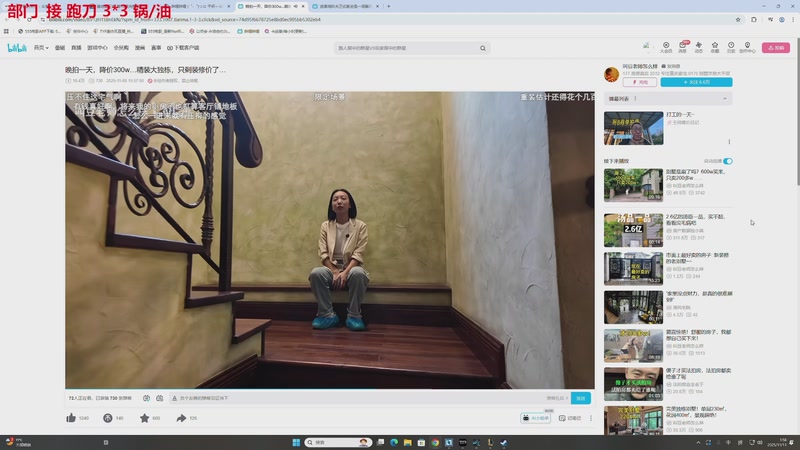Click the video title 晚拍一天 降价300w

tap(145, 69)
